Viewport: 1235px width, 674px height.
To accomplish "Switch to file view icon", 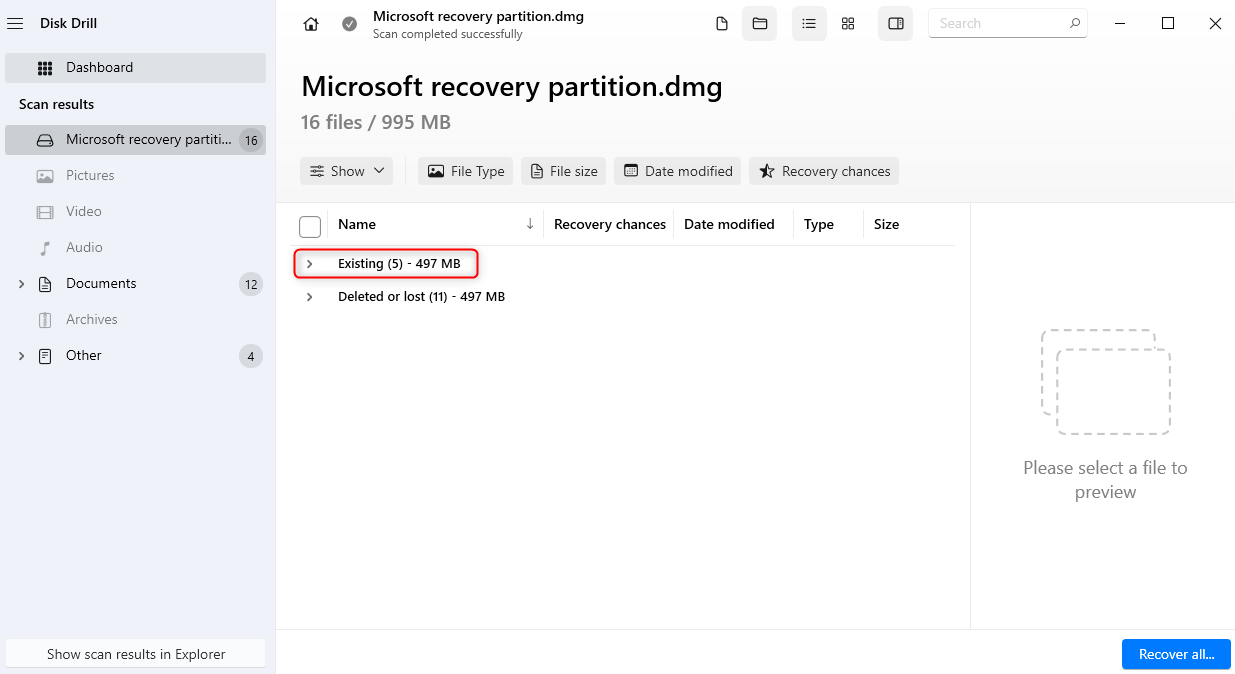I will tap(722, 24).
